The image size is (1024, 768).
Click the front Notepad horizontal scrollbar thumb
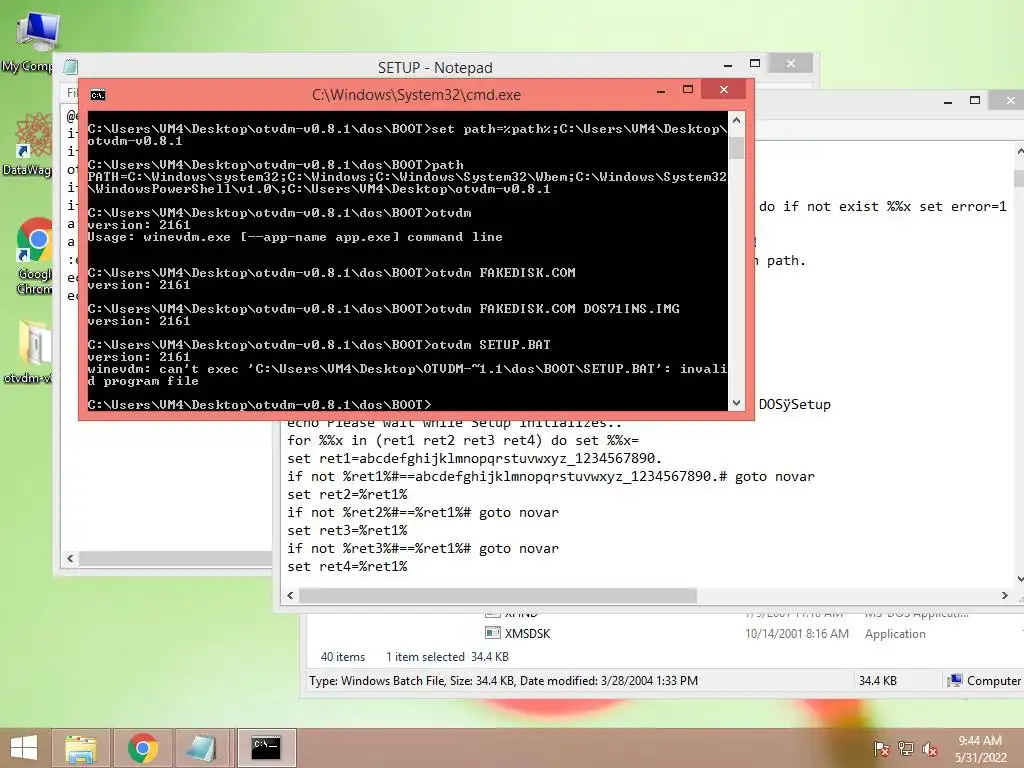click(x=498, y=596)
